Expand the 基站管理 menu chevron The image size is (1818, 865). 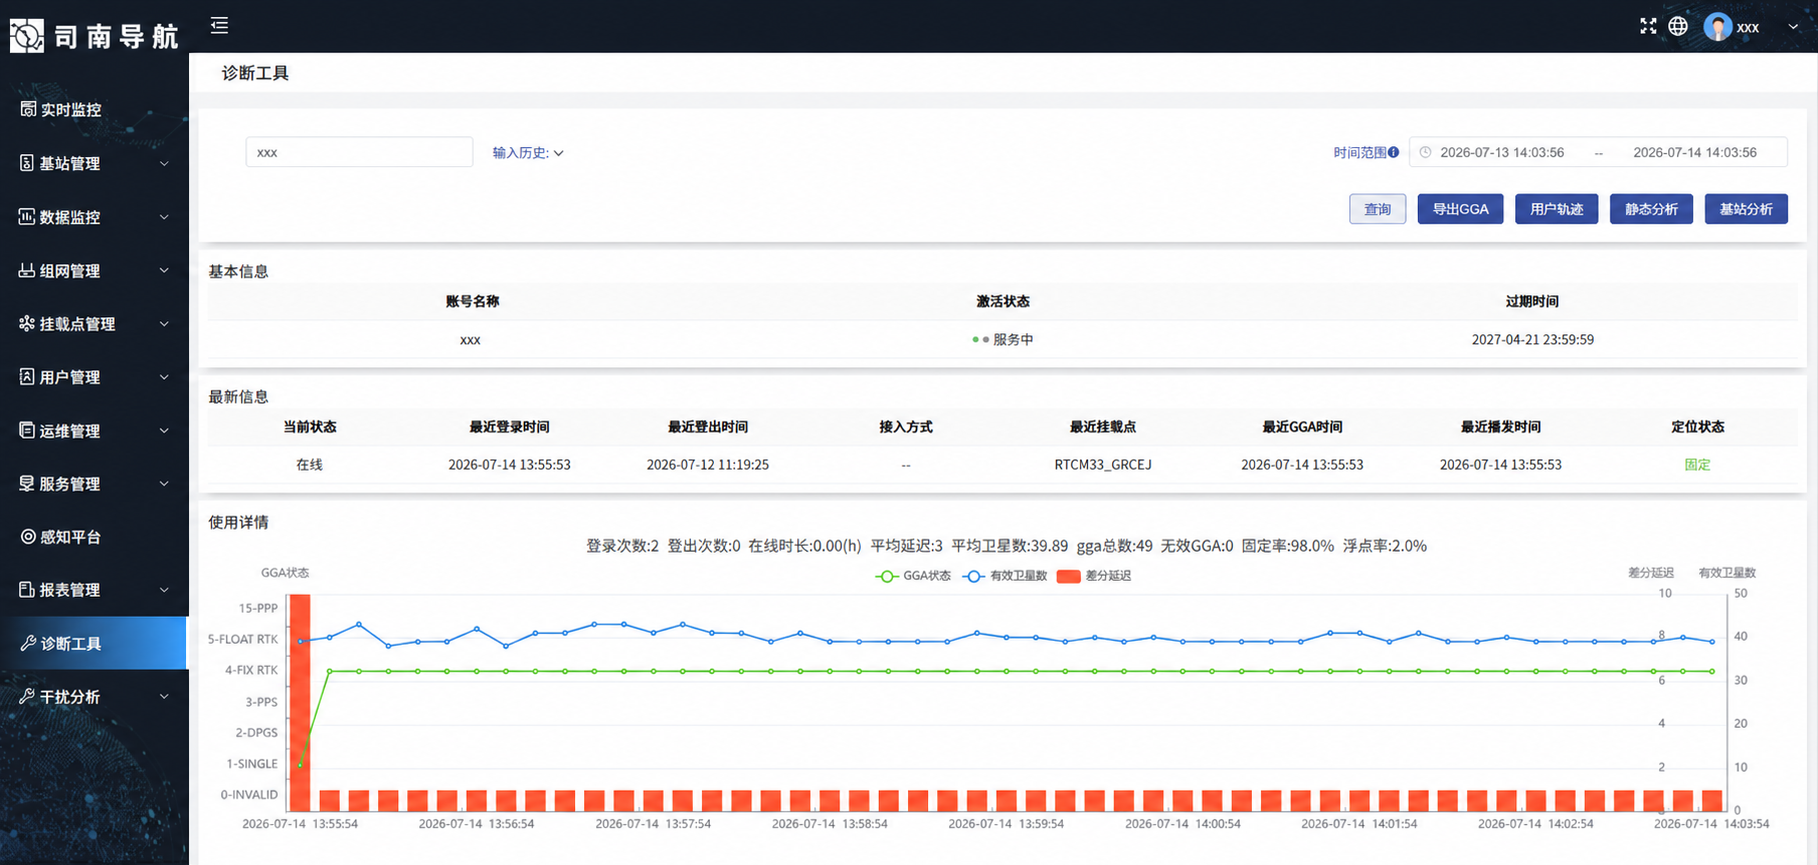(164, 163)
